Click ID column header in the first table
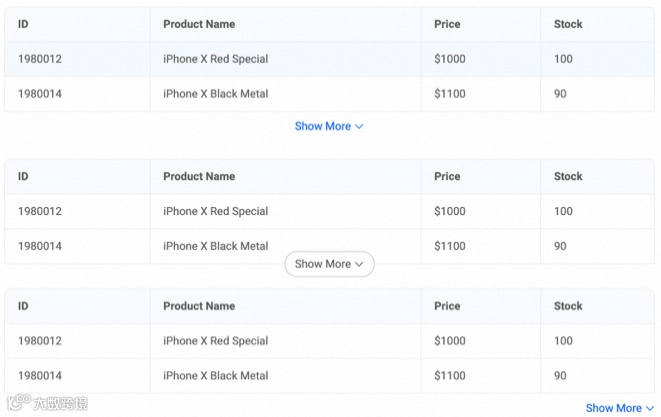661x417 pixels. 23,24
